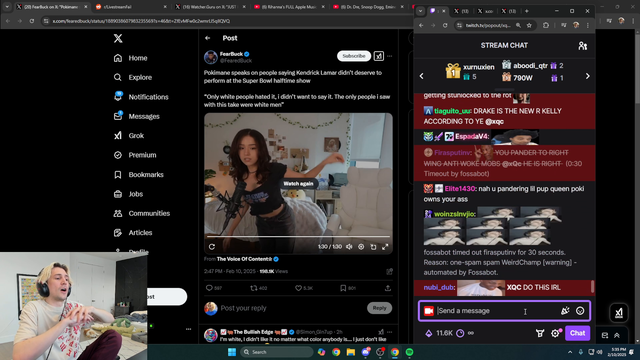Subscribe to FearBuck
This screenshot has width=640, height=360.
[354, 56]
